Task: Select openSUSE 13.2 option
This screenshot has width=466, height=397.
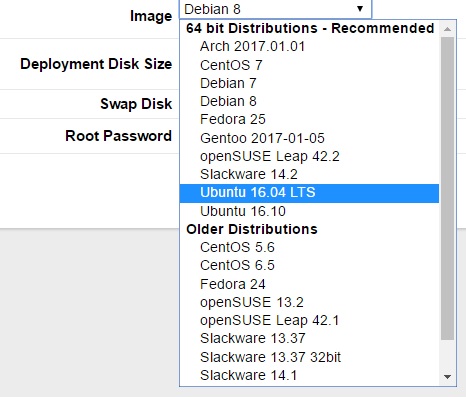Action: coord(309,302)
